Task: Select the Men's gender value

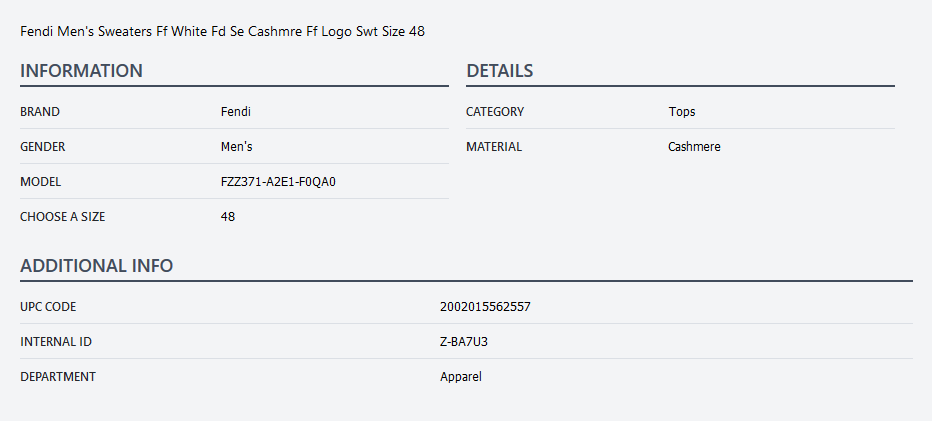Action: [x=236, y=147]
